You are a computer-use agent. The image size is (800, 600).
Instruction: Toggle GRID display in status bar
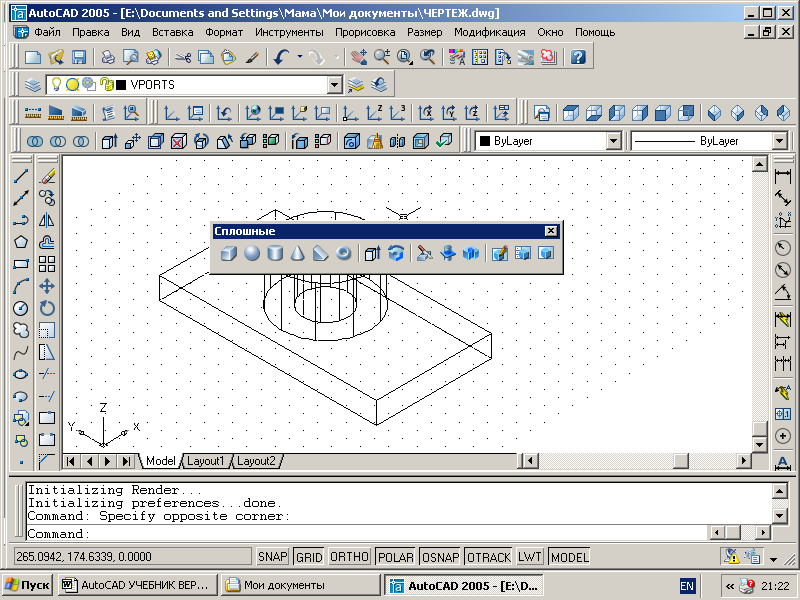click(x=309, y=557)
